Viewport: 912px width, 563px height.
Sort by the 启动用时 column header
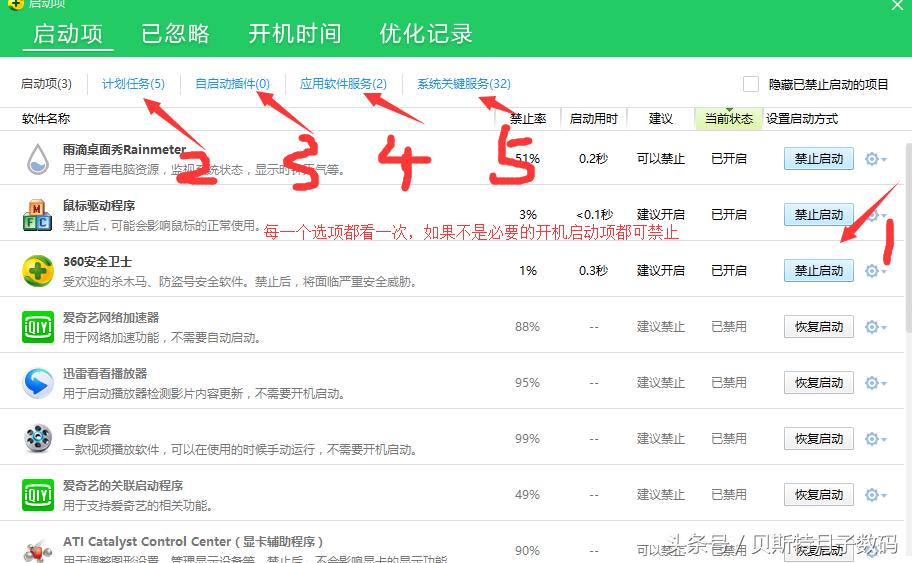pos(593,119)
